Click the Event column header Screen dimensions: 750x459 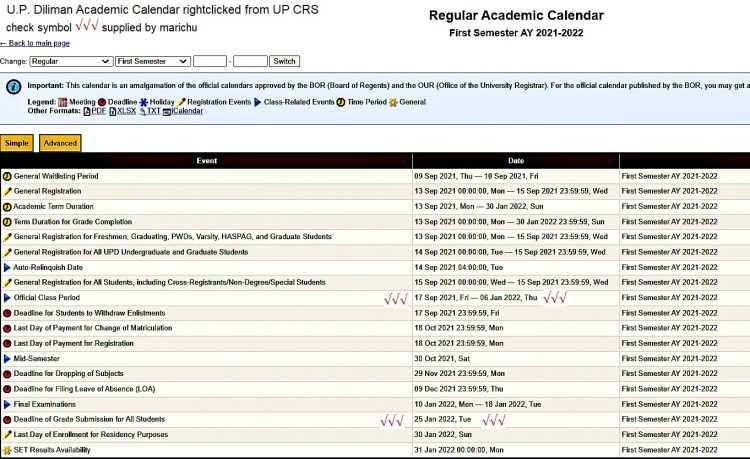pyautogui.click(x=206, y=160)
